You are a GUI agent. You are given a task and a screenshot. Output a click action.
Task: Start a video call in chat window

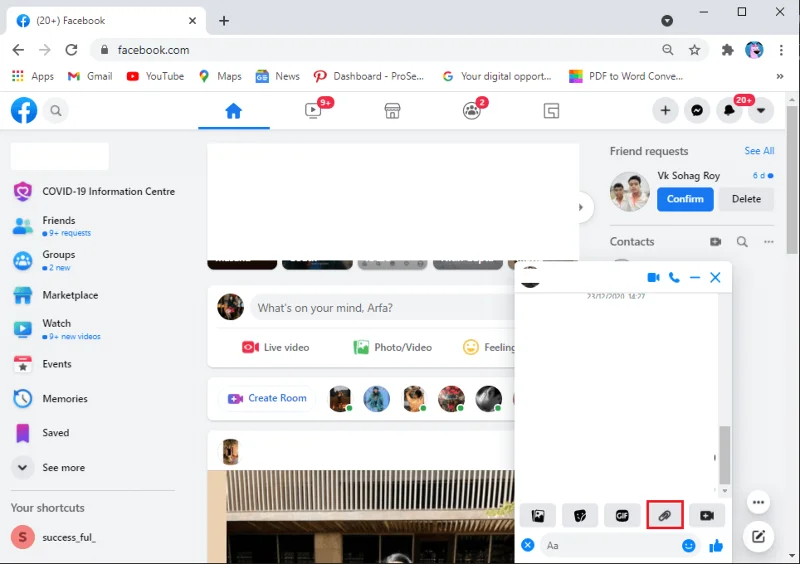click(654, 277)
